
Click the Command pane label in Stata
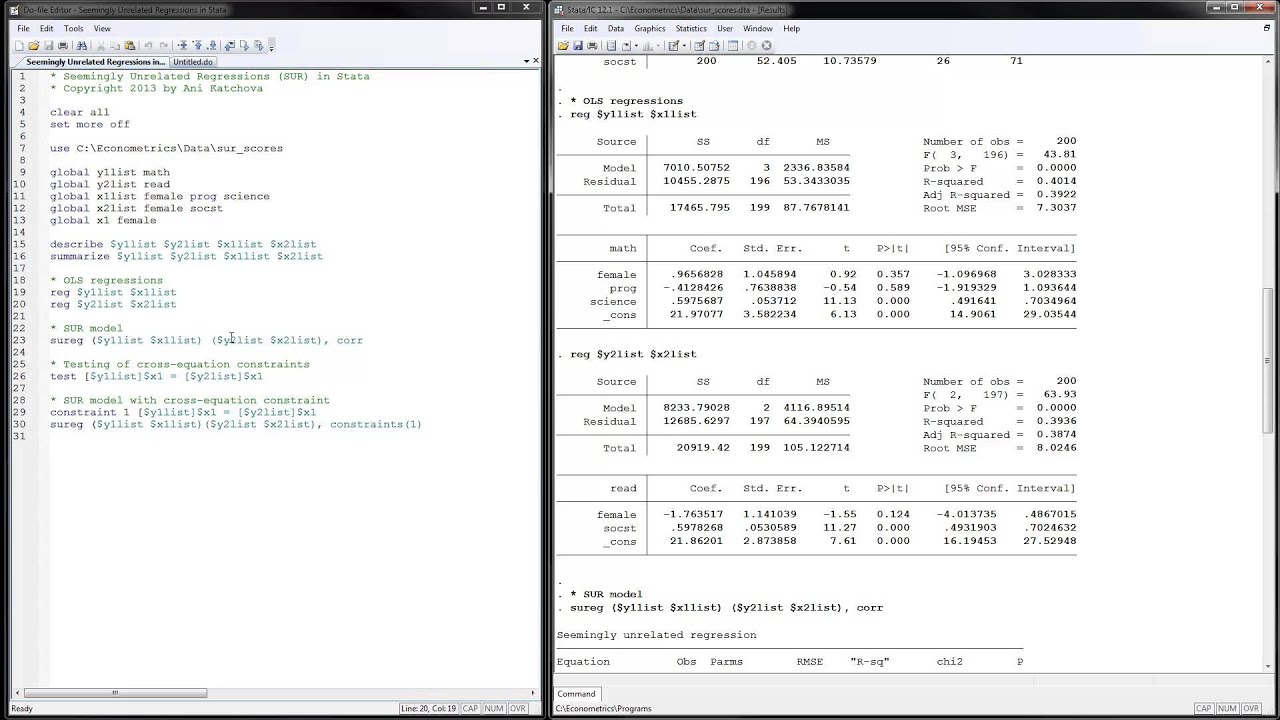pyautogui.click(x=576, y=694)
